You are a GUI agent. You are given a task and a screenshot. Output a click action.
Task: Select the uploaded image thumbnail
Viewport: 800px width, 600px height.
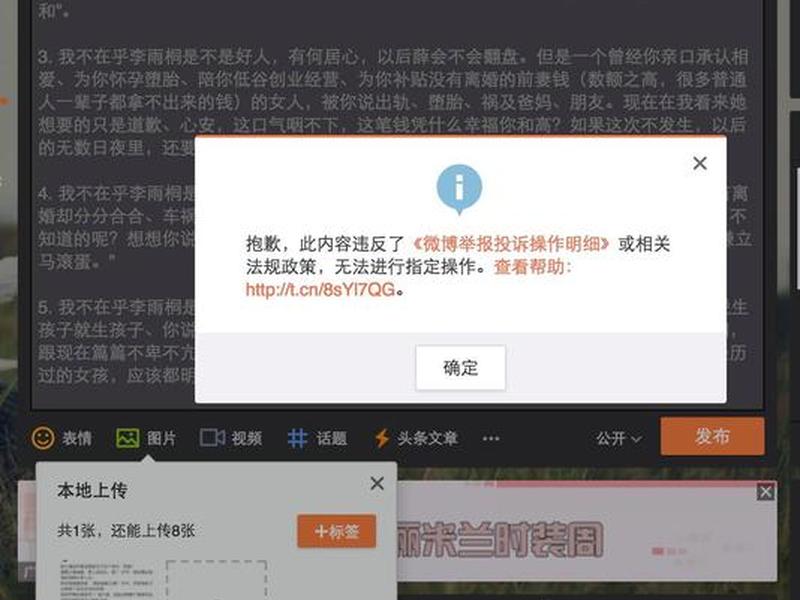(x=106, y=580)
